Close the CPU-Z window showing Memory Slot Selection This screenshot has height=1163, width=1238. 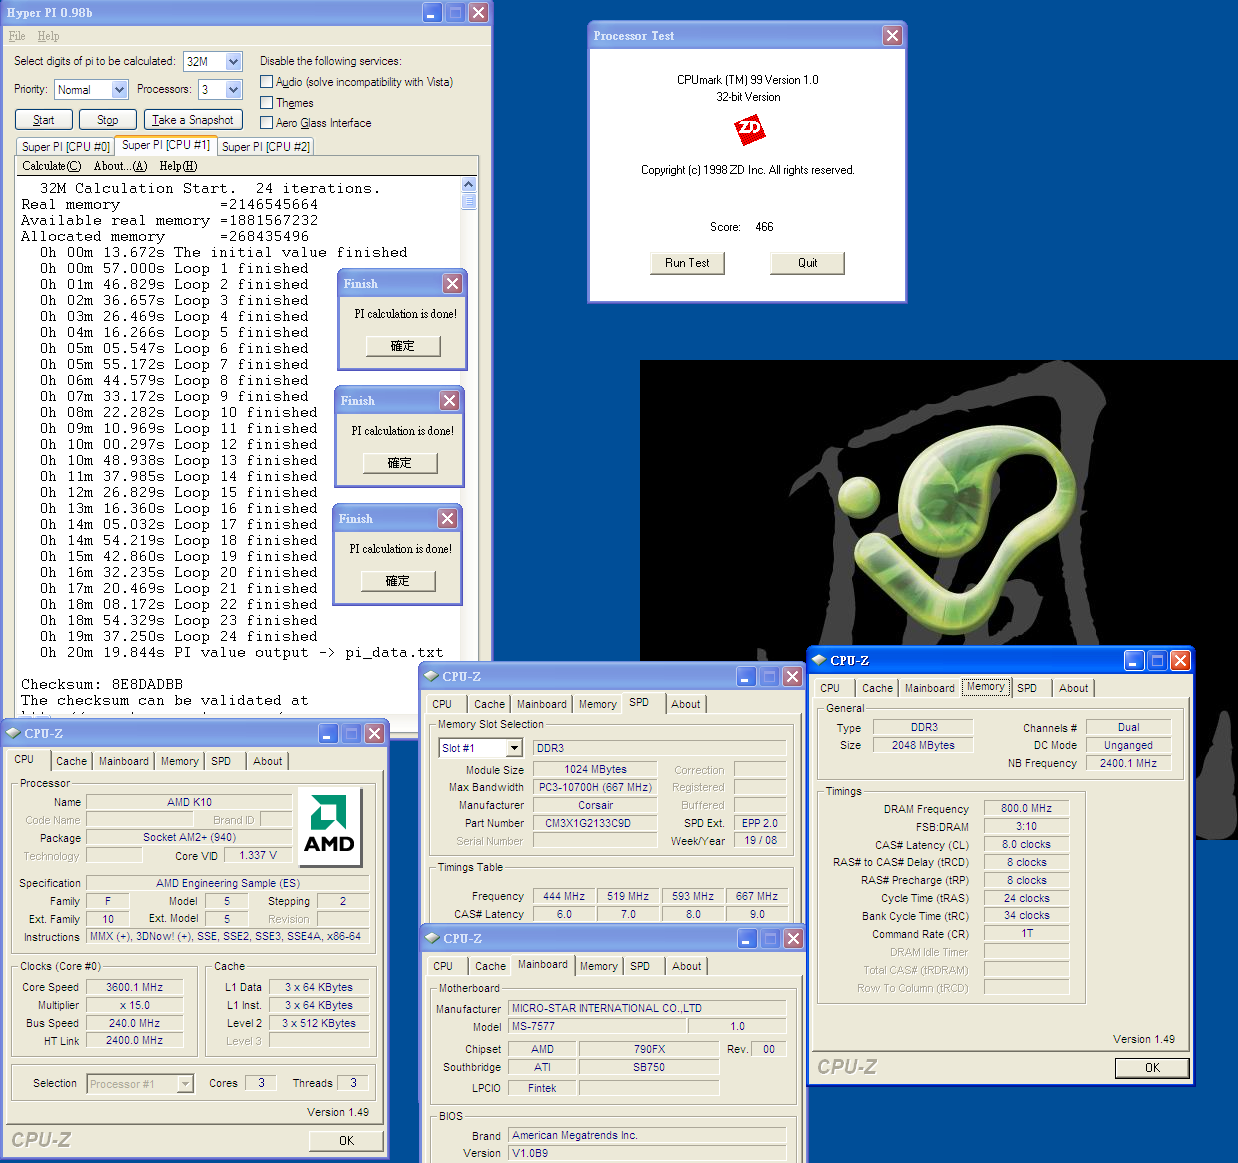click(x=792, y=676)
